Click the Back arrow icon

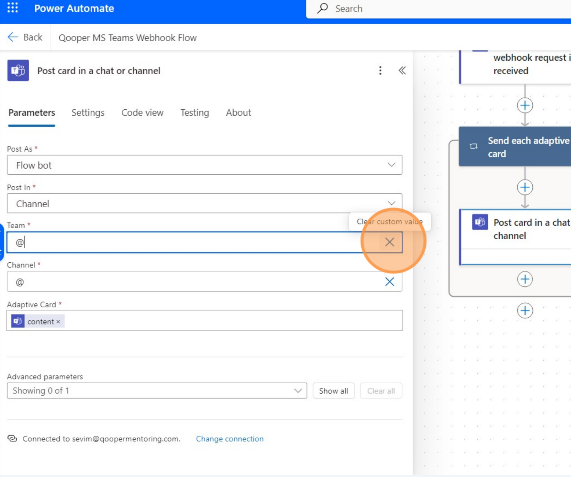[13, 37]
